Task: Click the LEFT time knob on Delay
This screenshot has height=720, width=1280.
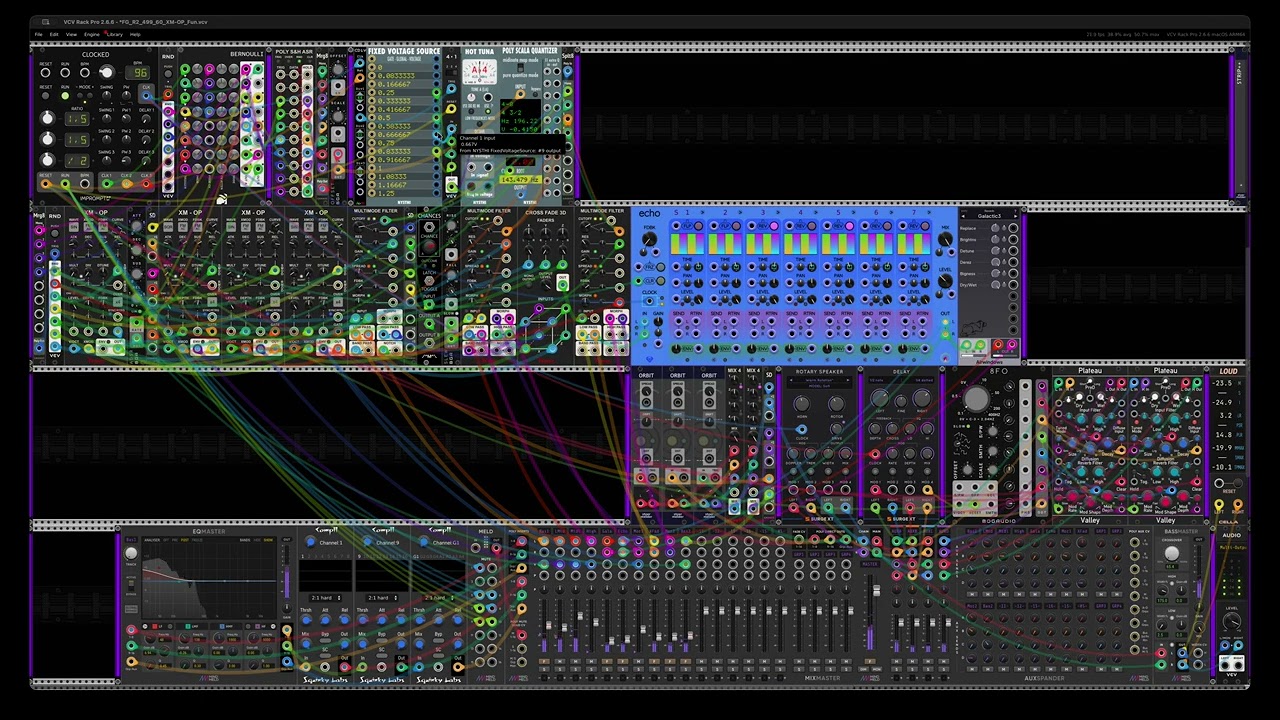Action: (x=878, y=398)
